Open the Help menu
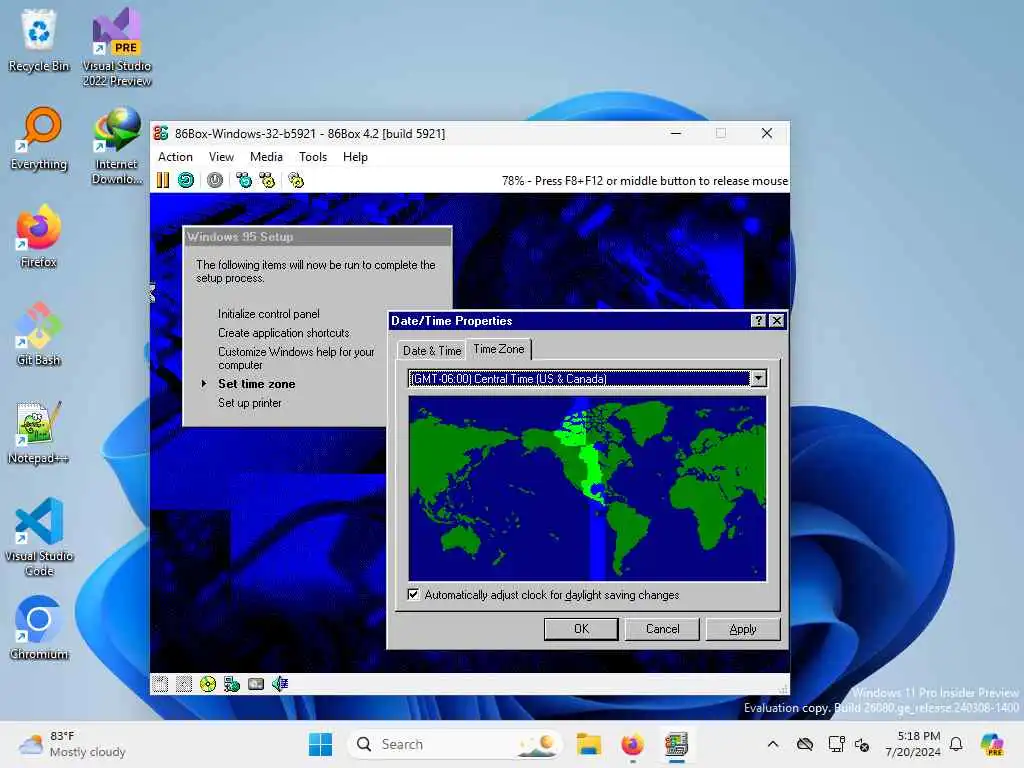The image size is (1024, 768). [355, 157]
